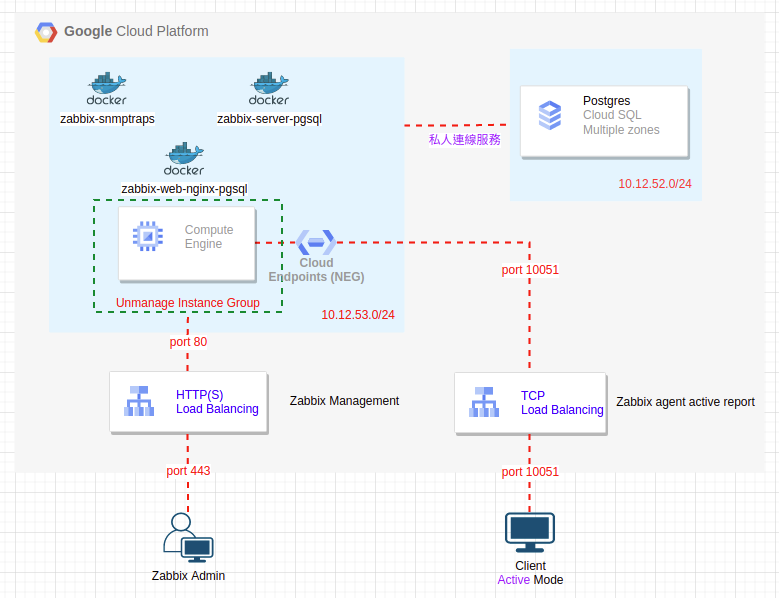Select the Zabbix Management text
This screenshot has width=779, height=598.
(344, 401)
